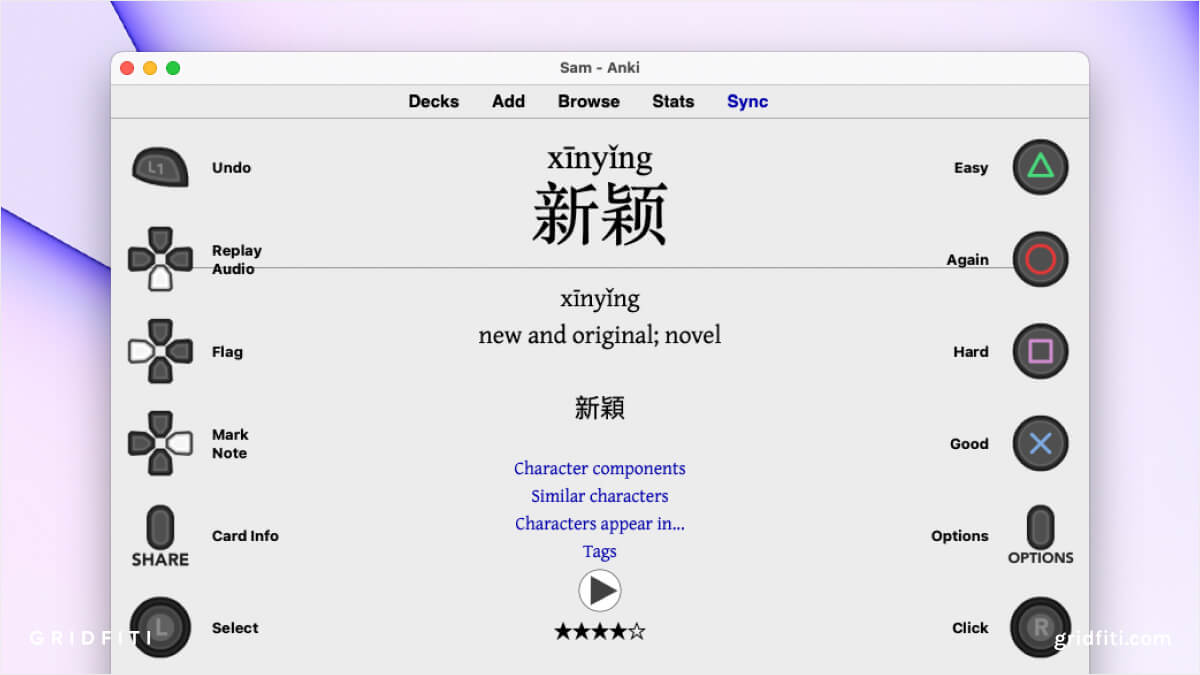The width and height of the screenshot is (1200, 675).
Task: Open the Characters appear in... link
Action: point(600,523)
